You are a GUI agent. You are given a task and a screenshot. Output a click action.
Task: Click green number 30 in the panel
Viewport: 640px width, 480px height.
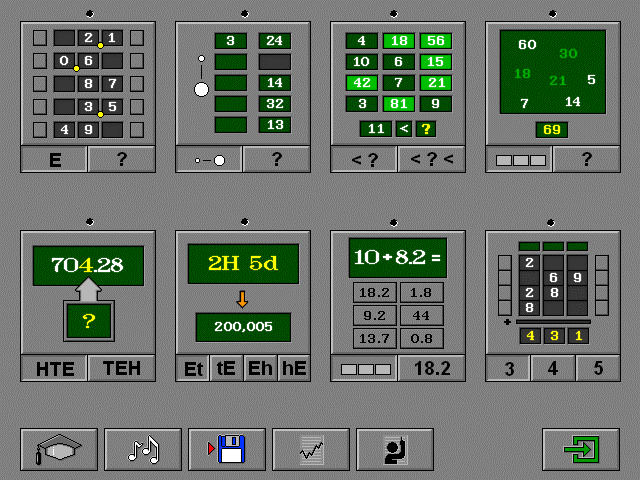(568, 53)
